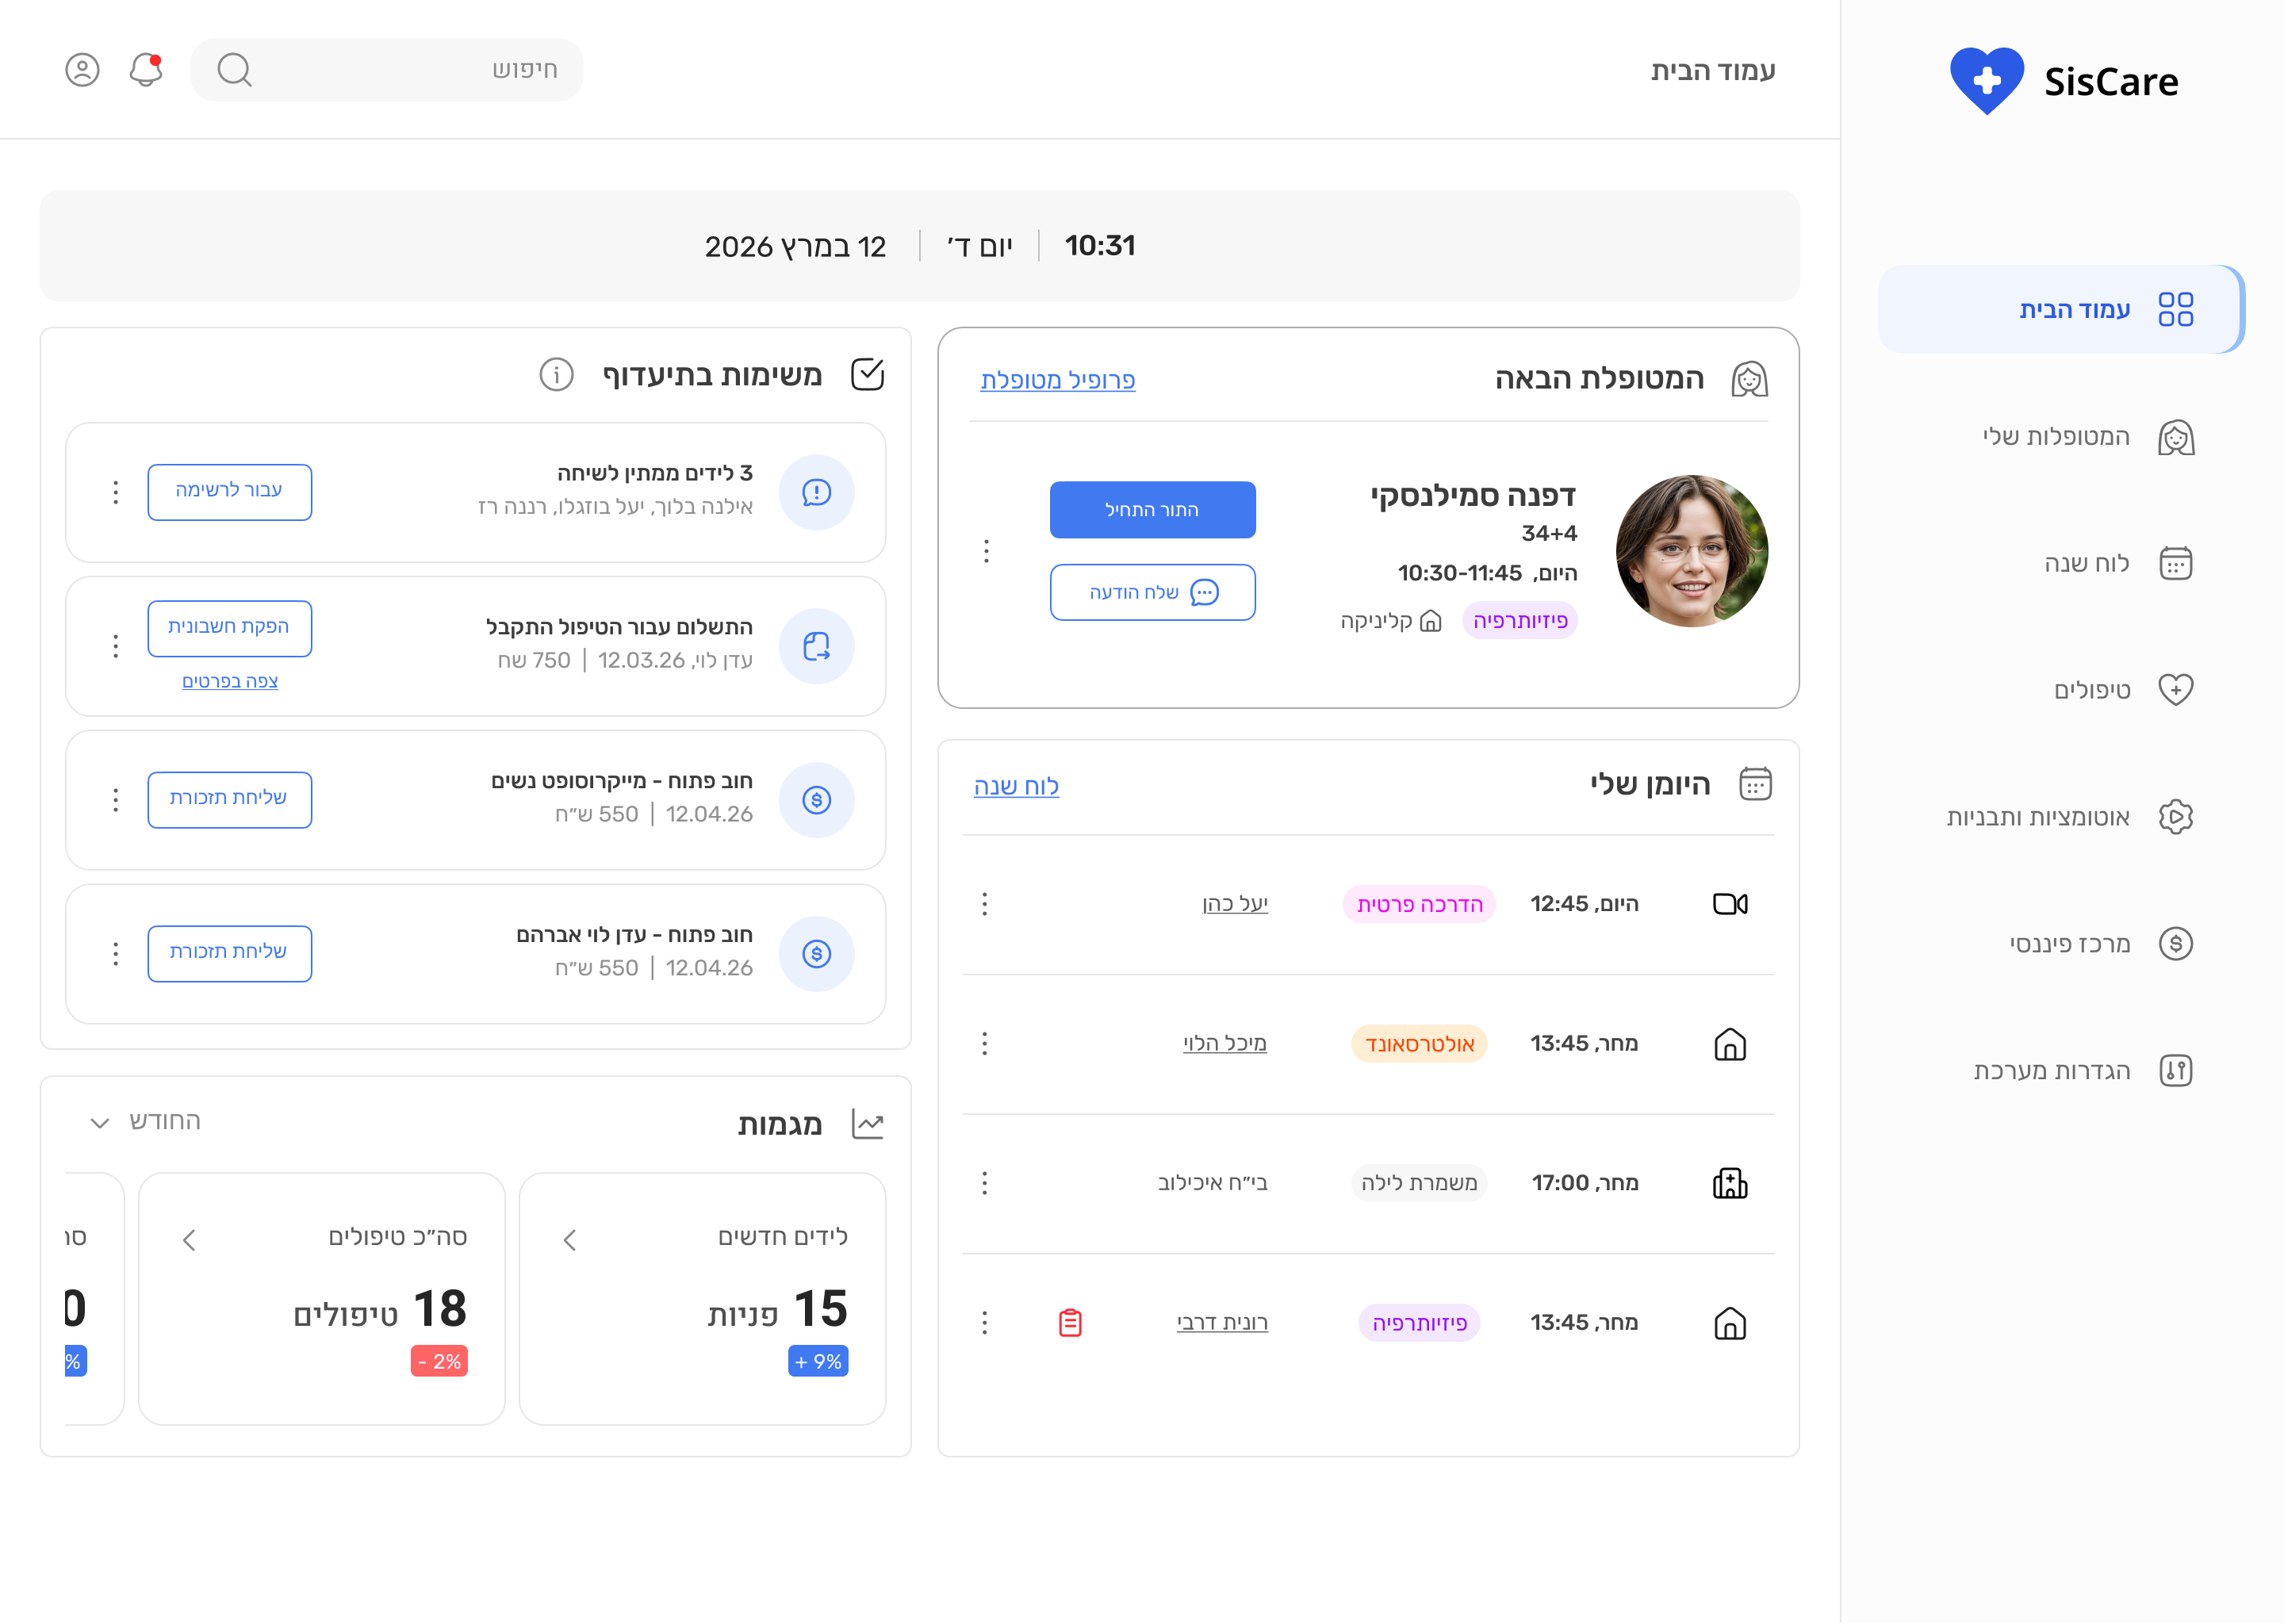Click the home icon of מיכל הלוי appointment
The height and width of the screenshot is (1624, 2284).
[1730, 1044]
